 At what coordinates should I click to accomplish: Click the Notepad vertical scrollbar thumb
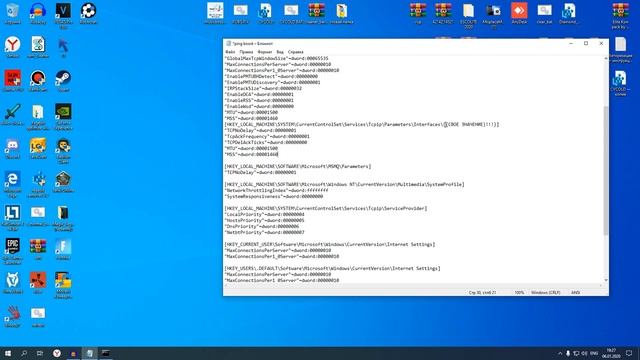606,170
